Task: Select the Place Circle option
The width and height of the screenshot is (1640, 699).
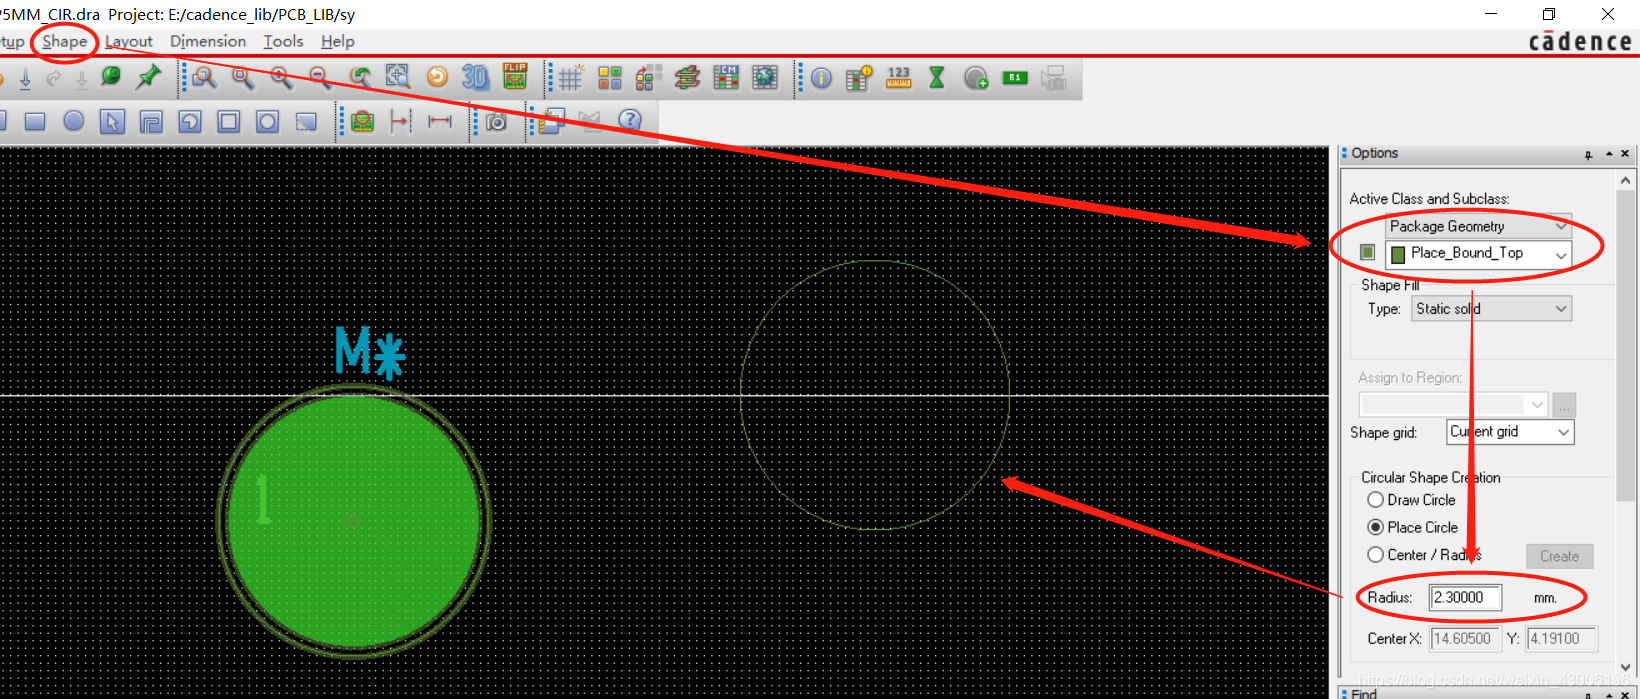Action: pos(1376,527)
